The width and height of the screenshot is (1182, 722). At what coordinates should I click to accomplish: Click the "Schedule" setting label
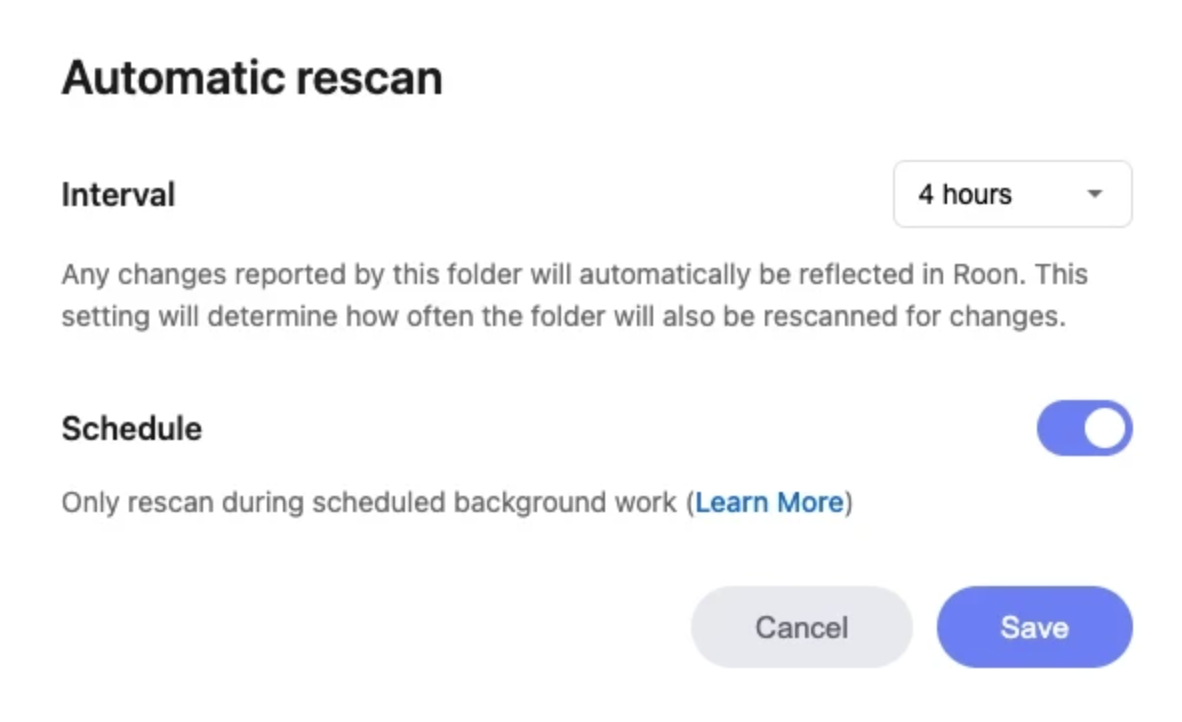132,429
